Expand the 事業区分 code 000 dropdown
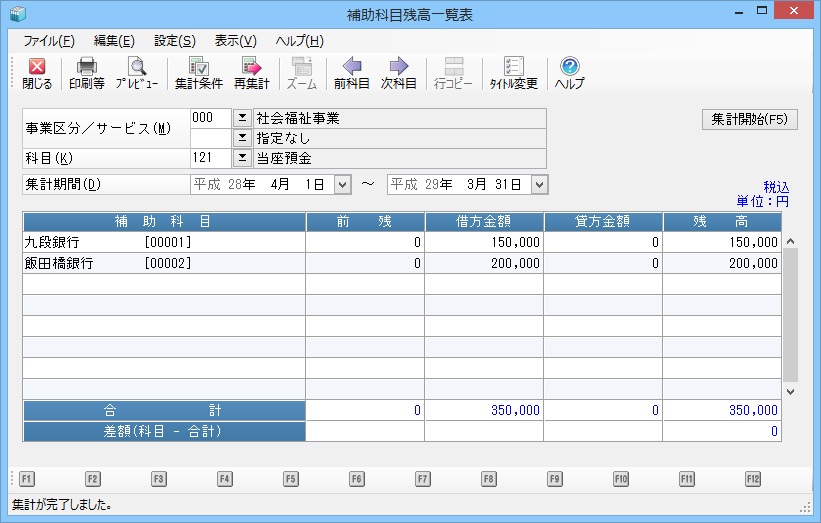 (x=241, y=118)
